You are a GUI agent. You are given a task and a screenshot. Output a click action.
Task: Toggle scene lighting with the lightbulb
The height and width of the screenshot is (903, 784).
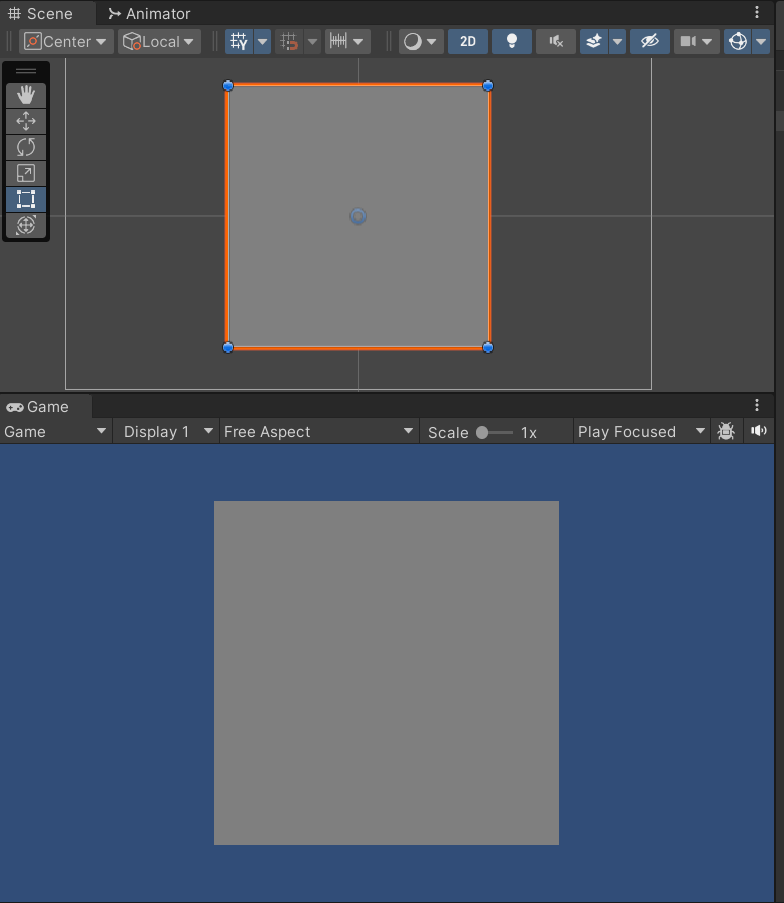coord(512,41)
